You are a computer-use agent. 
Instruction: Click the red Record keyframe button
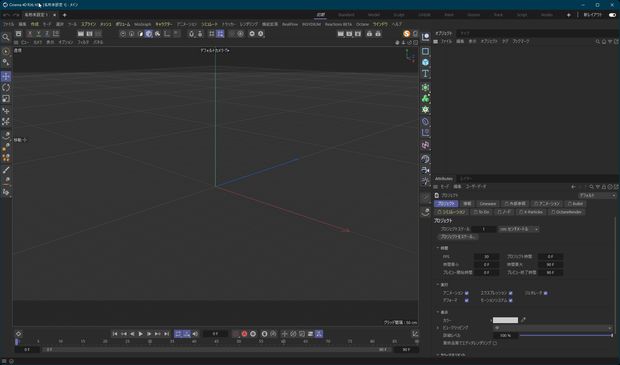[244, 334]
